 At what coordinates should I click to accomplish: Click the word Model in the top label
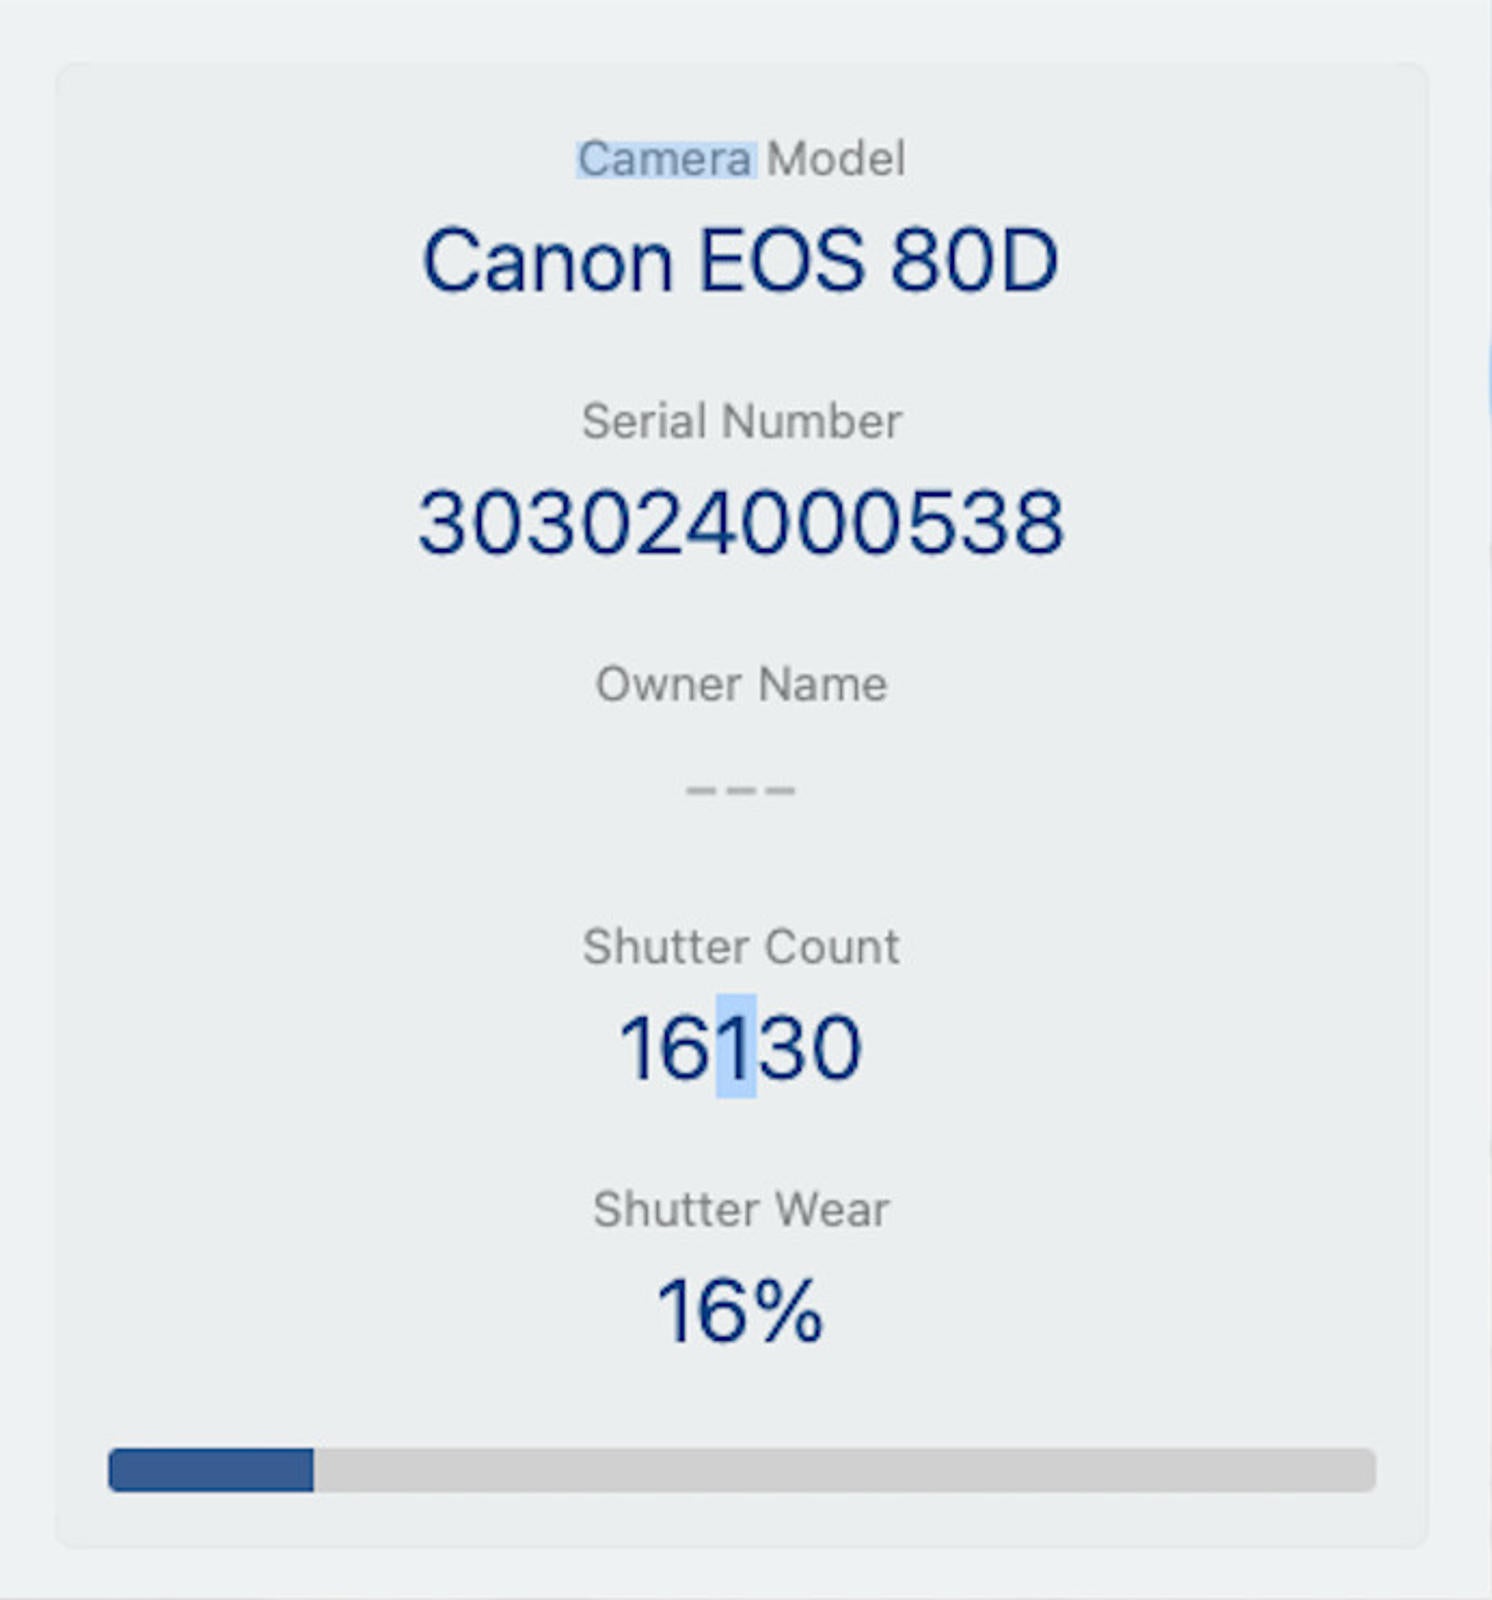pyautogui.click(x=836, y=160)
